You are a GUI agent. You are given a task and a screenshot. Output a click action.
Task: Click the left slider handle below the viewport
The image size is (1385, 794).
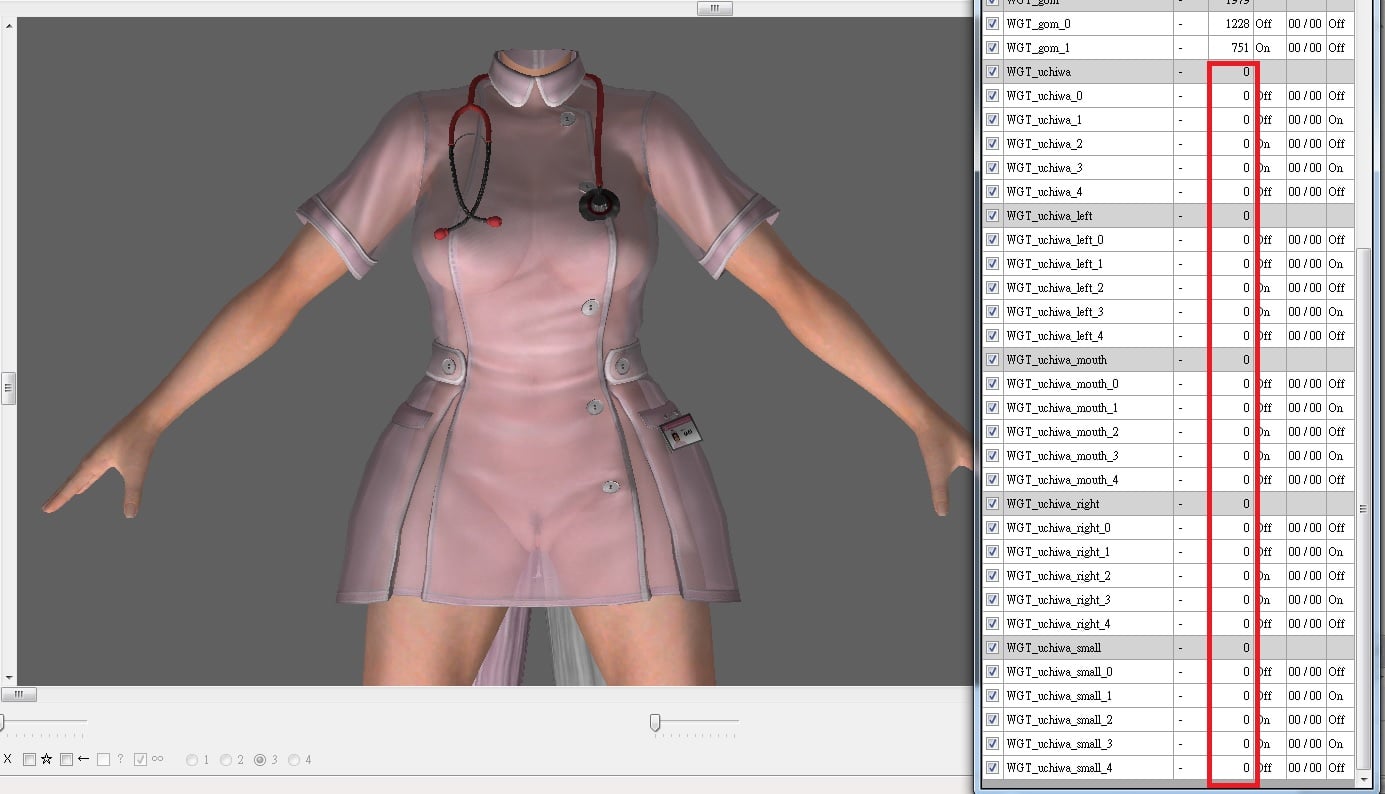[2, 722]
